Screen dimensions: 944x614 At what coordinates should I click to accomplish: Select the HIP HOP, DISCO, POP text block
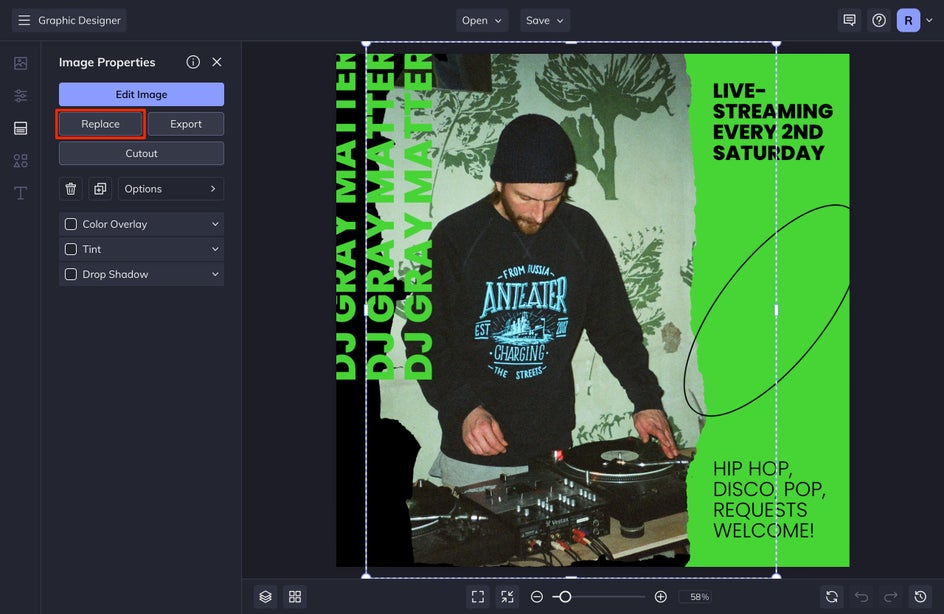point(769,500)
